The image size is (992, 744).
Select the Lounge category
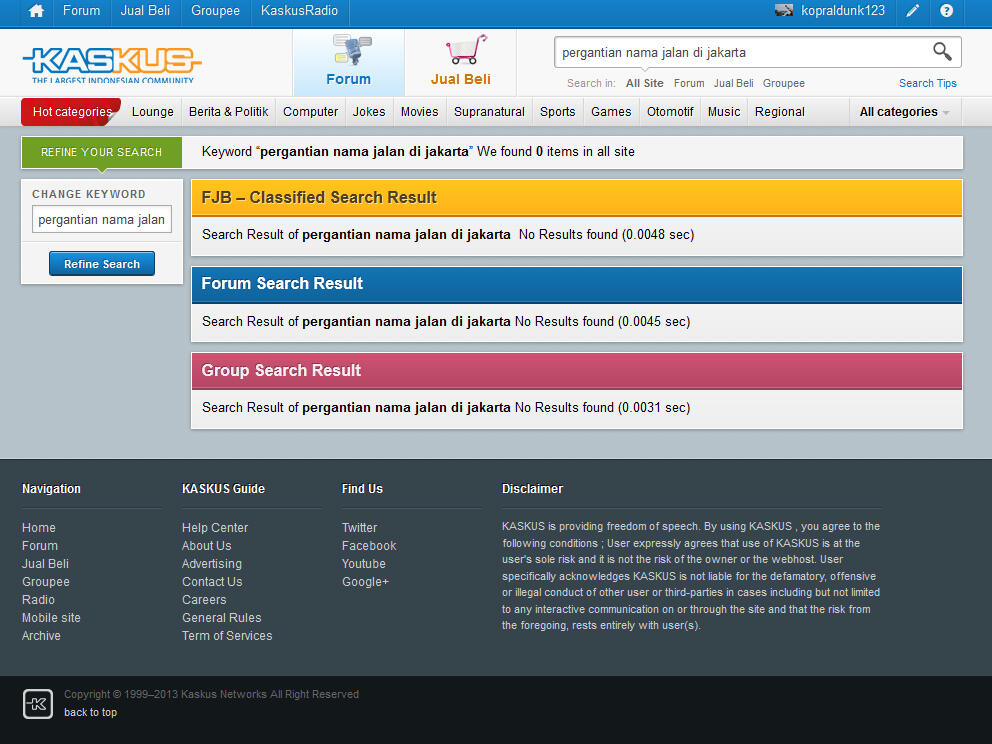[152, 112]
